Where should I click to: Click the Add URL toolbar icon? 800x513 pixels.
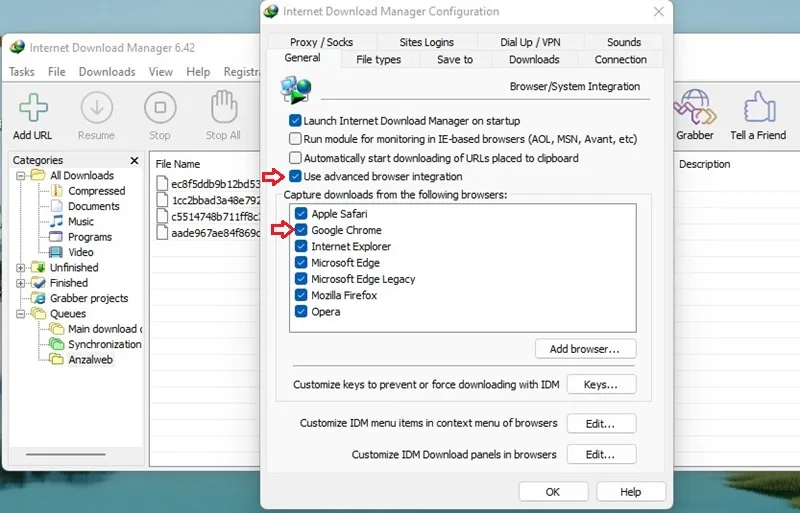(x=33, y=108)
